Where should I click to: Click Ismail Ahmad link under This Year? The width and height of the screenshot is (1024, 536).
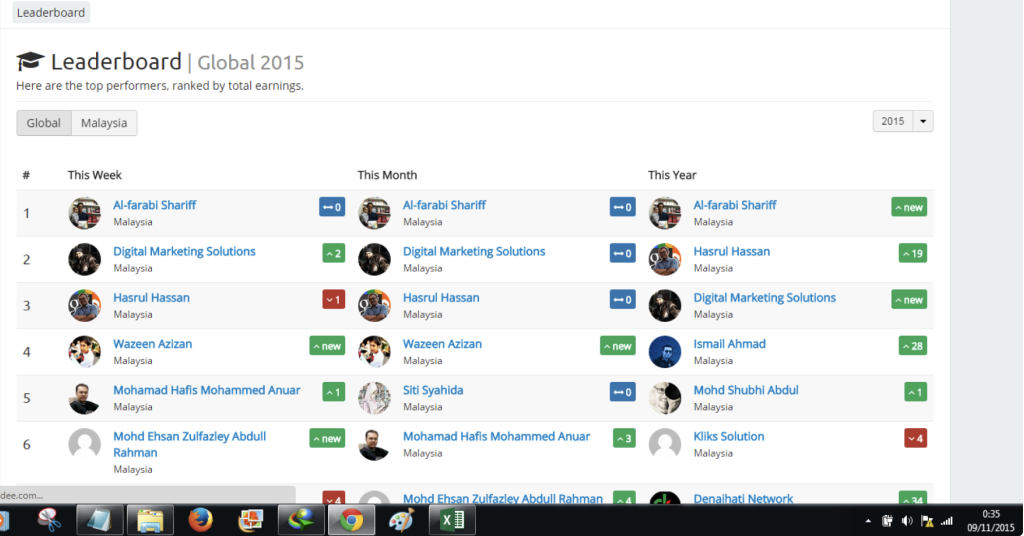[729, 344]
